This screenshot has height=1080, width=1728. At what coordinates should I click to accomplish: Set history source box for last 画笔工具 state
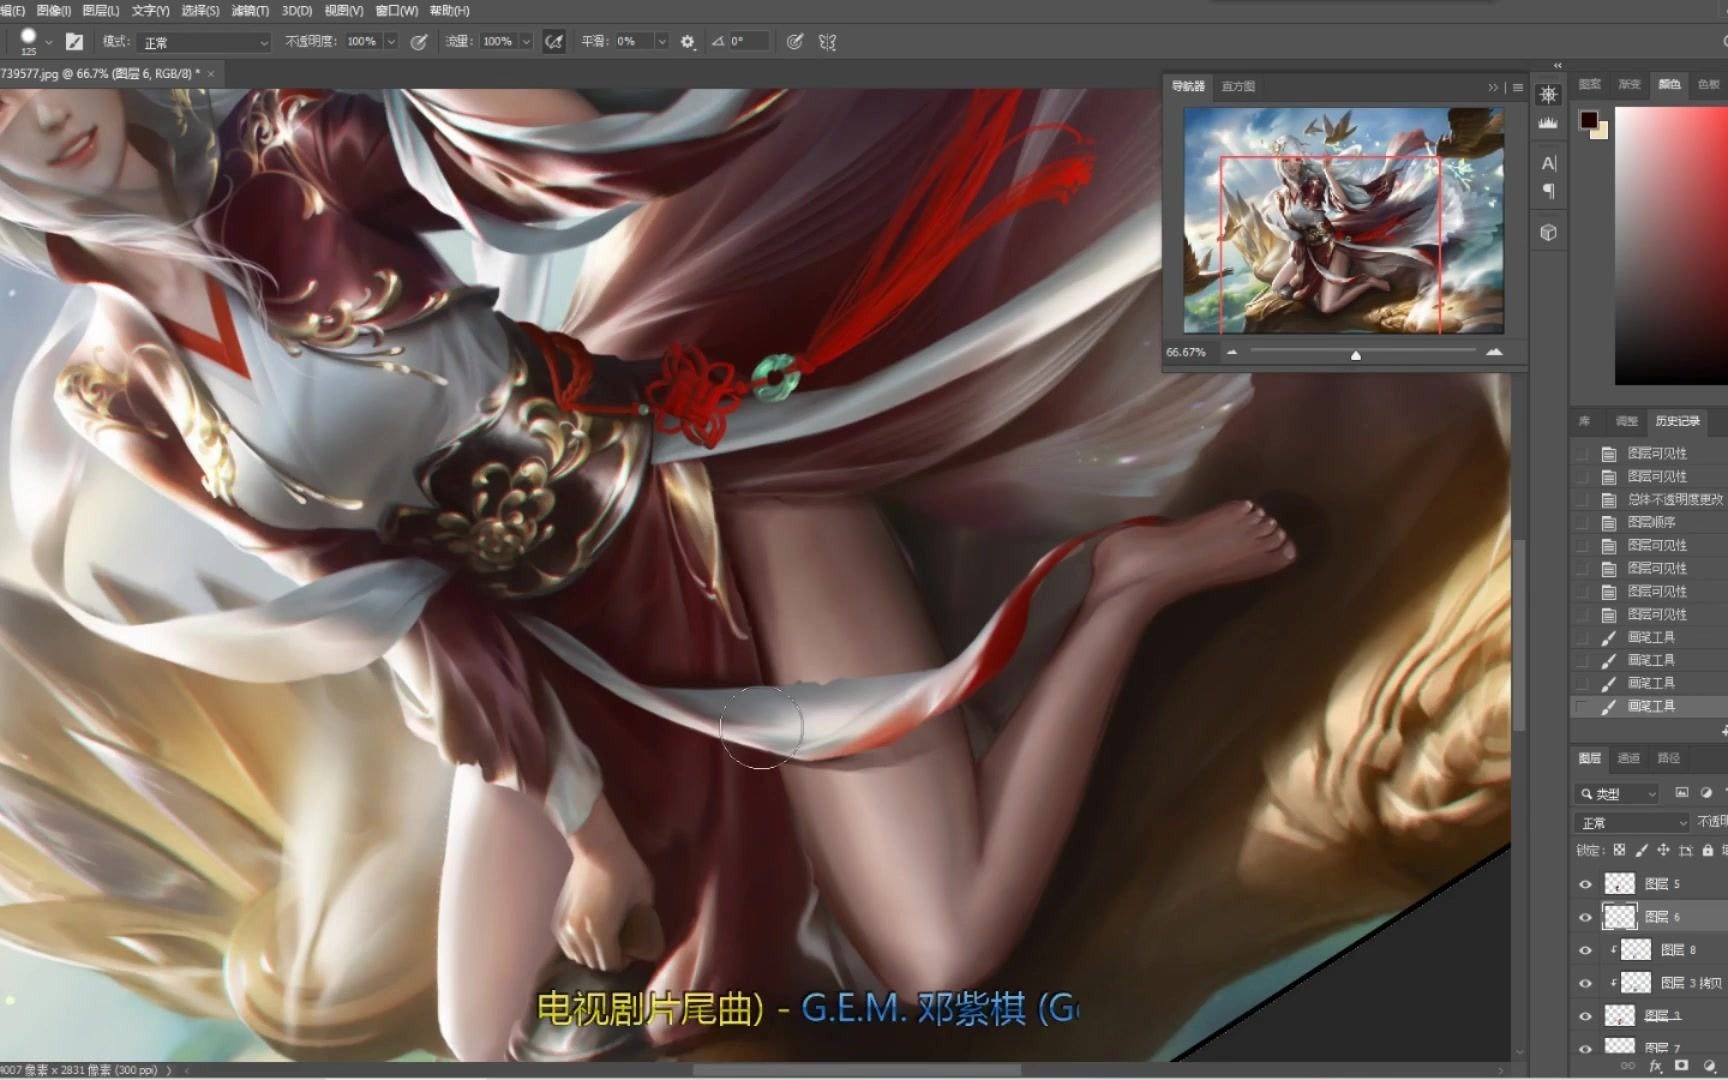click(x=1582, y=706)
